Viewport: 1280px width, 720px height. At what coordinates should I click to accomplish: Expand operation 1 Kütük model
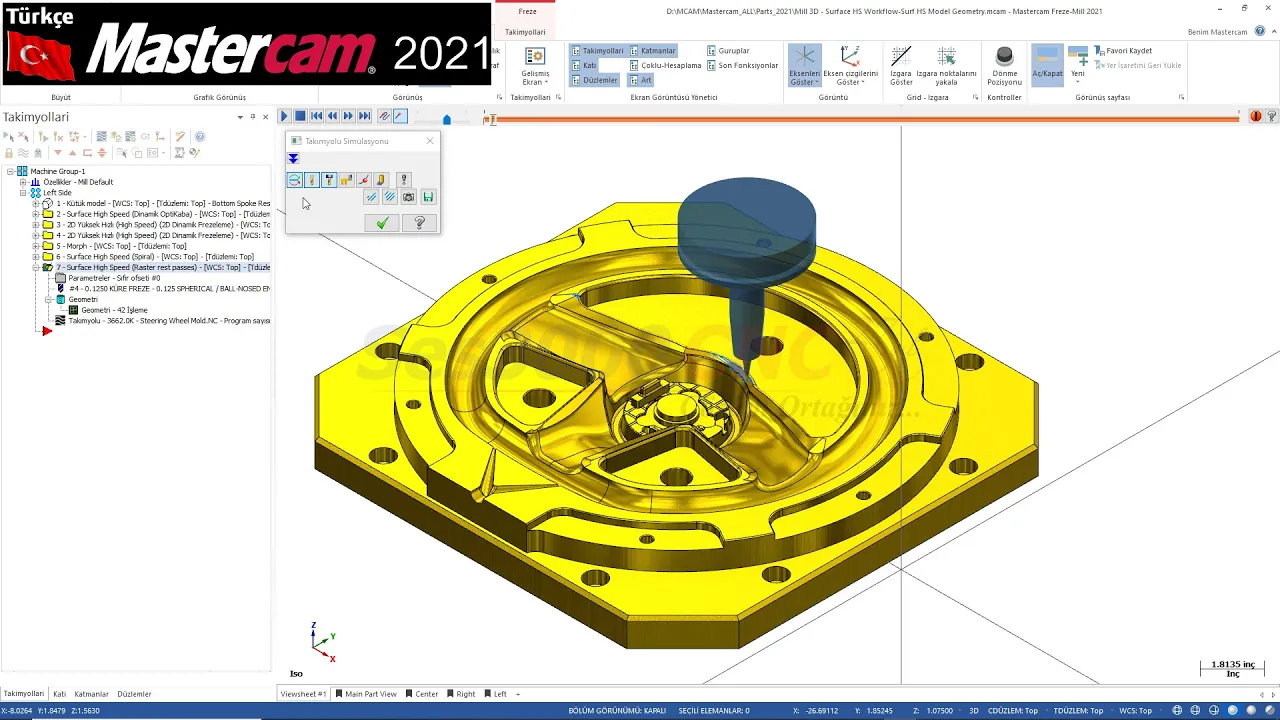coord(36,203)
